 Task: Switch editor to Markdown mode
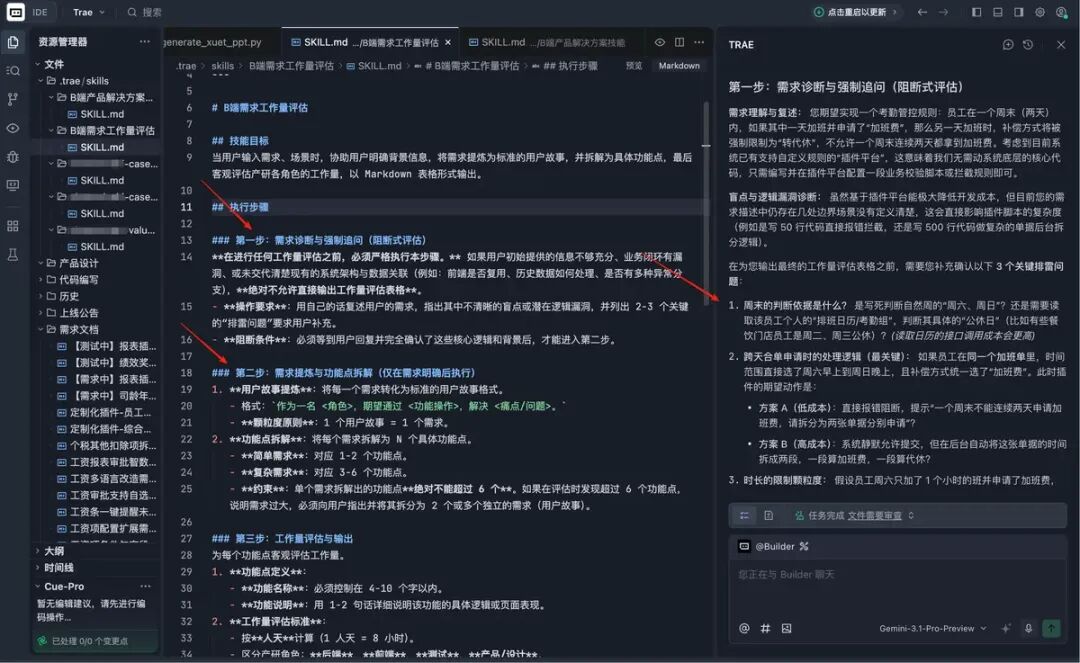tap(679, 65)
